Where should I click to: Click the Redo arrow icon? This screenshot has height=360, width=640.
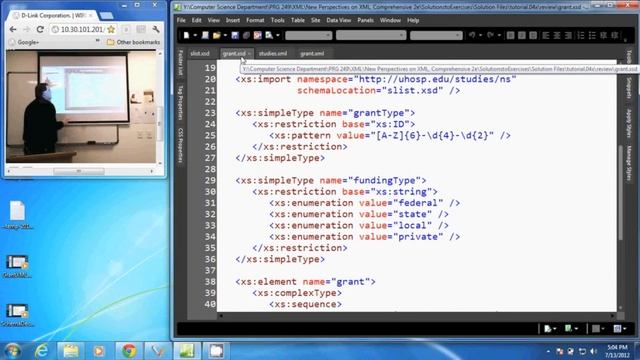click(491, 36)
